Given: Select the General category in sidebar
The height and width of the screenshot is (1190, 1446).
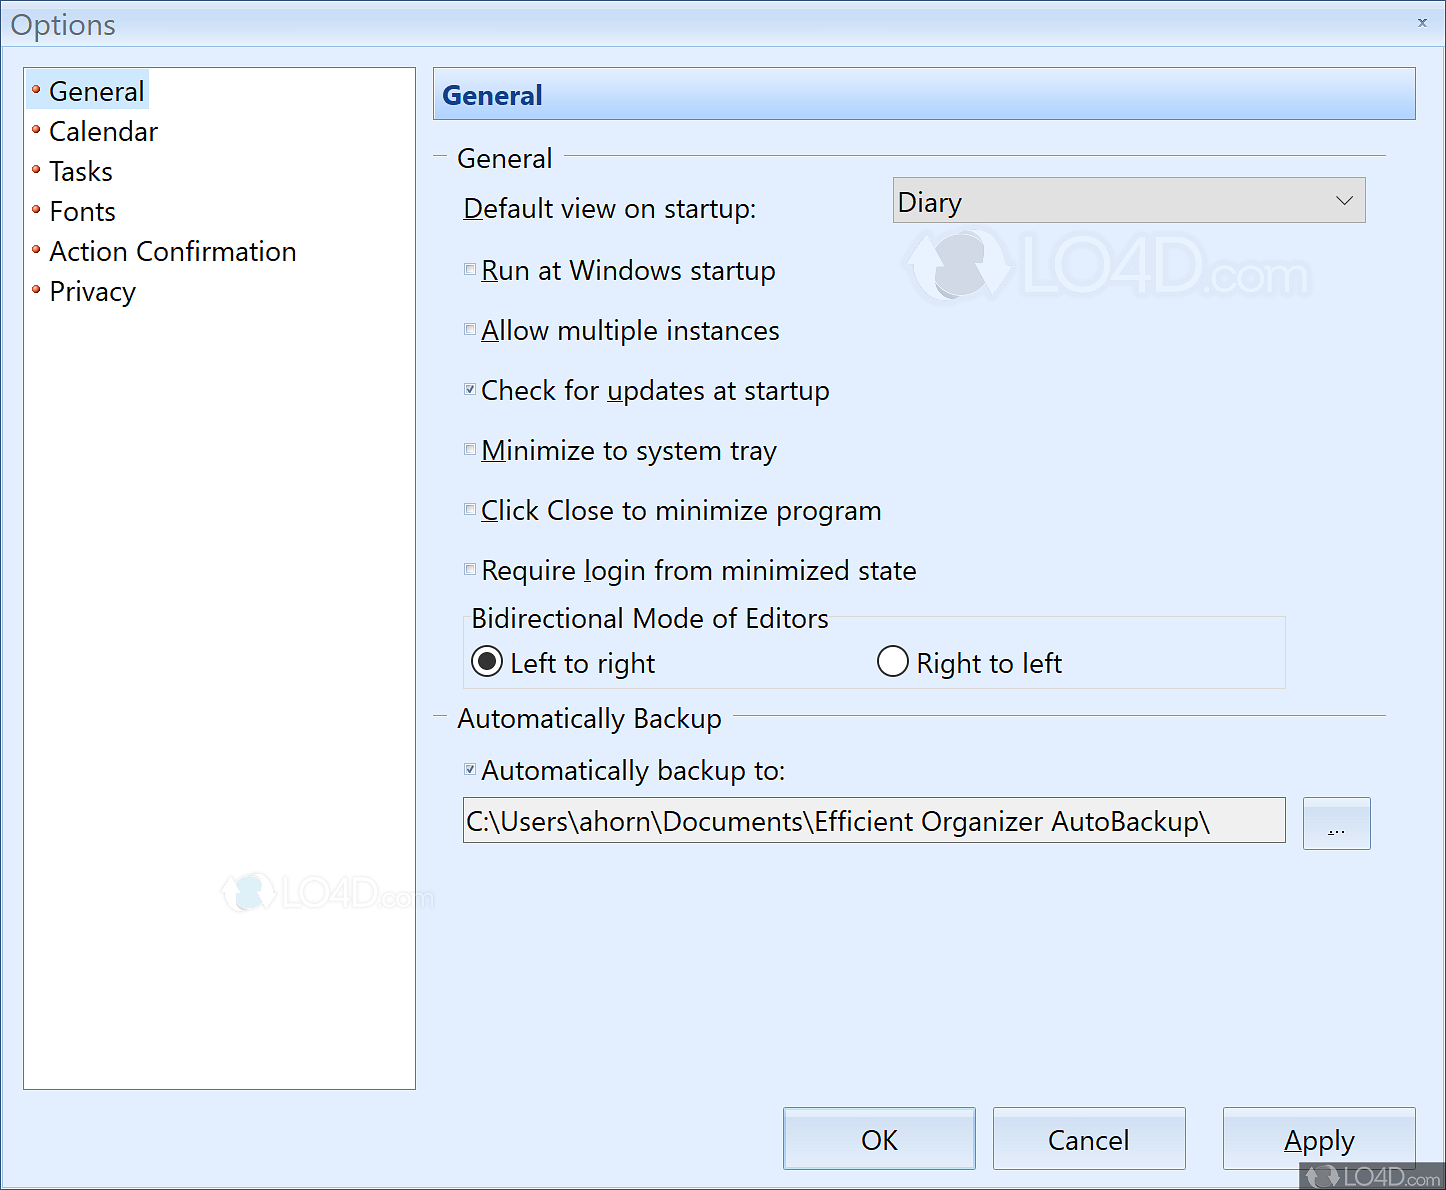Looking at the screenshot, I should 96,91.
